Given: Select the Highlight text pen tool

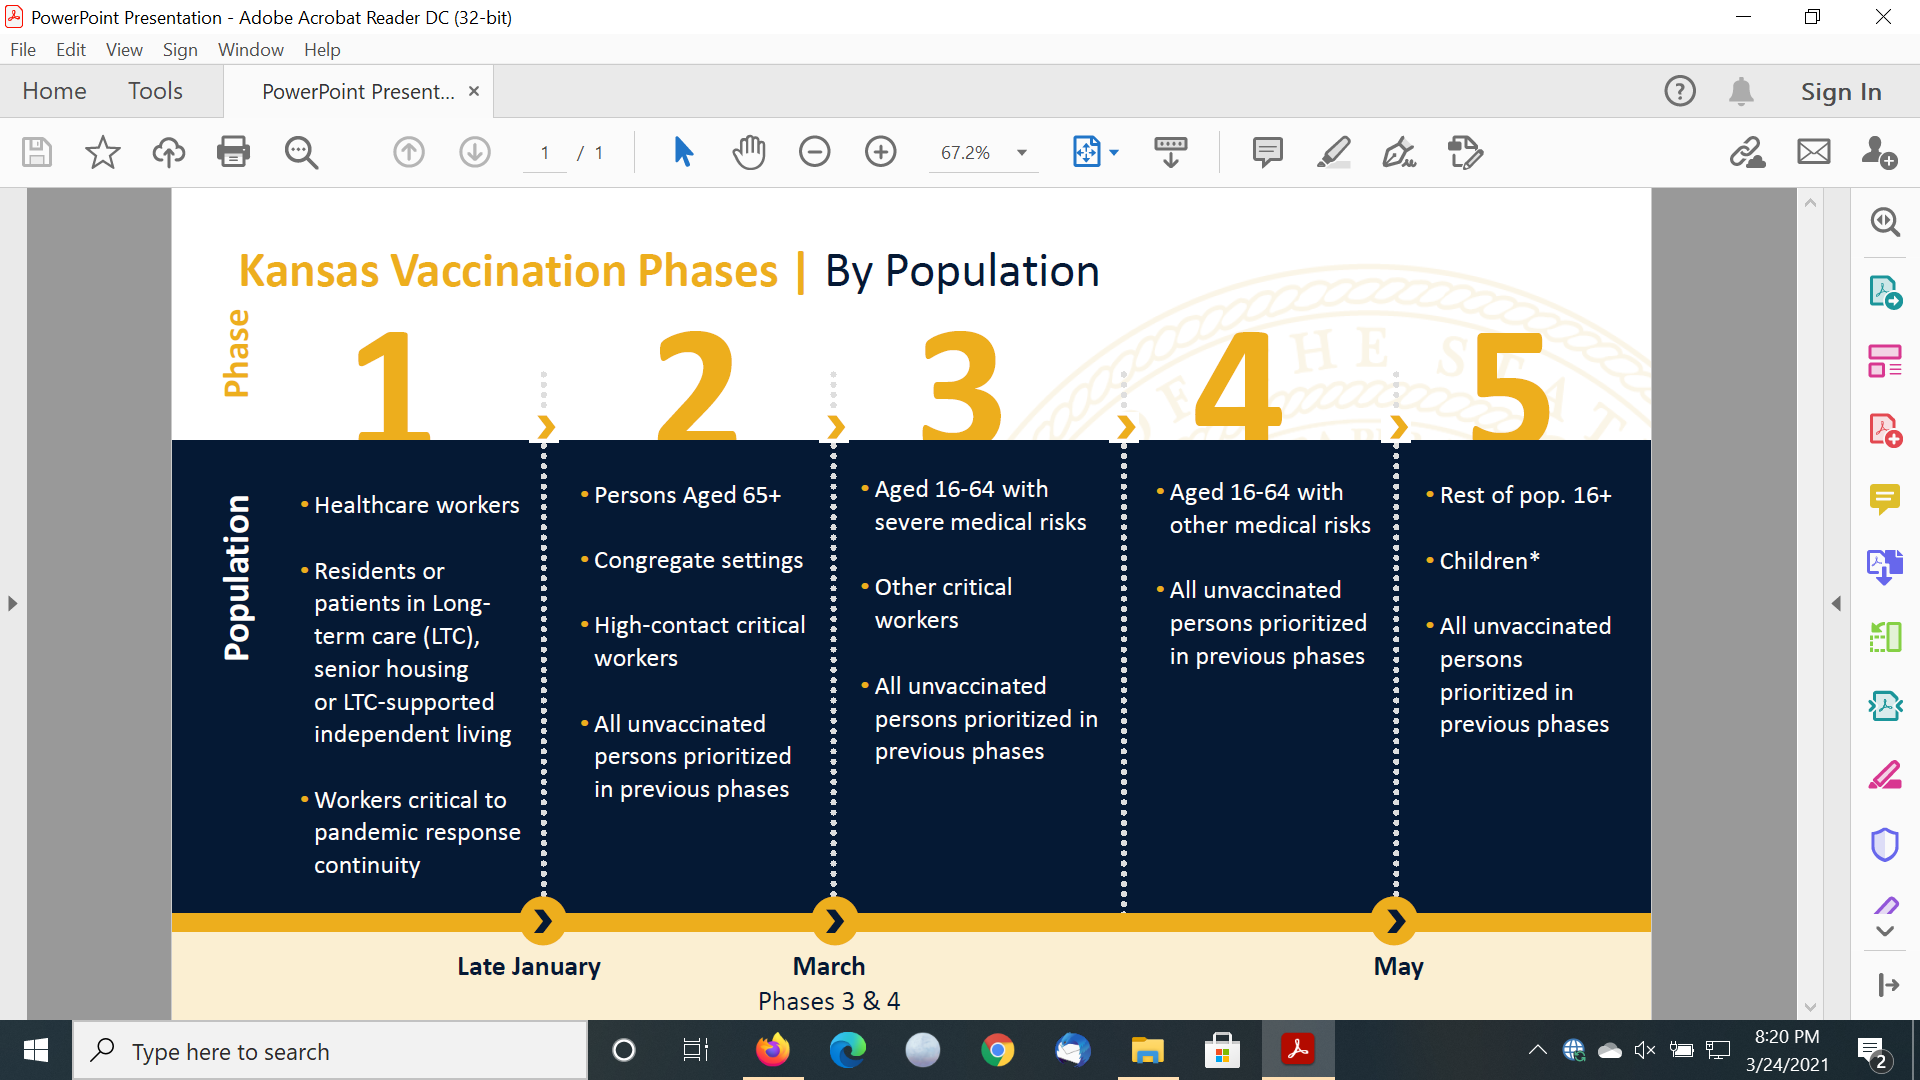Looking at the screenshot, I should click(1333, 152).
